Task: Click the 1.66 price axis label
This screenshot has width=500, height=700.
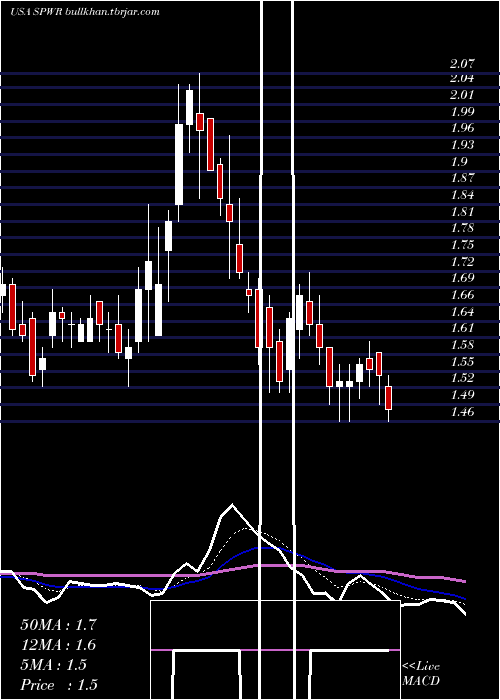Action: (462, 295)
